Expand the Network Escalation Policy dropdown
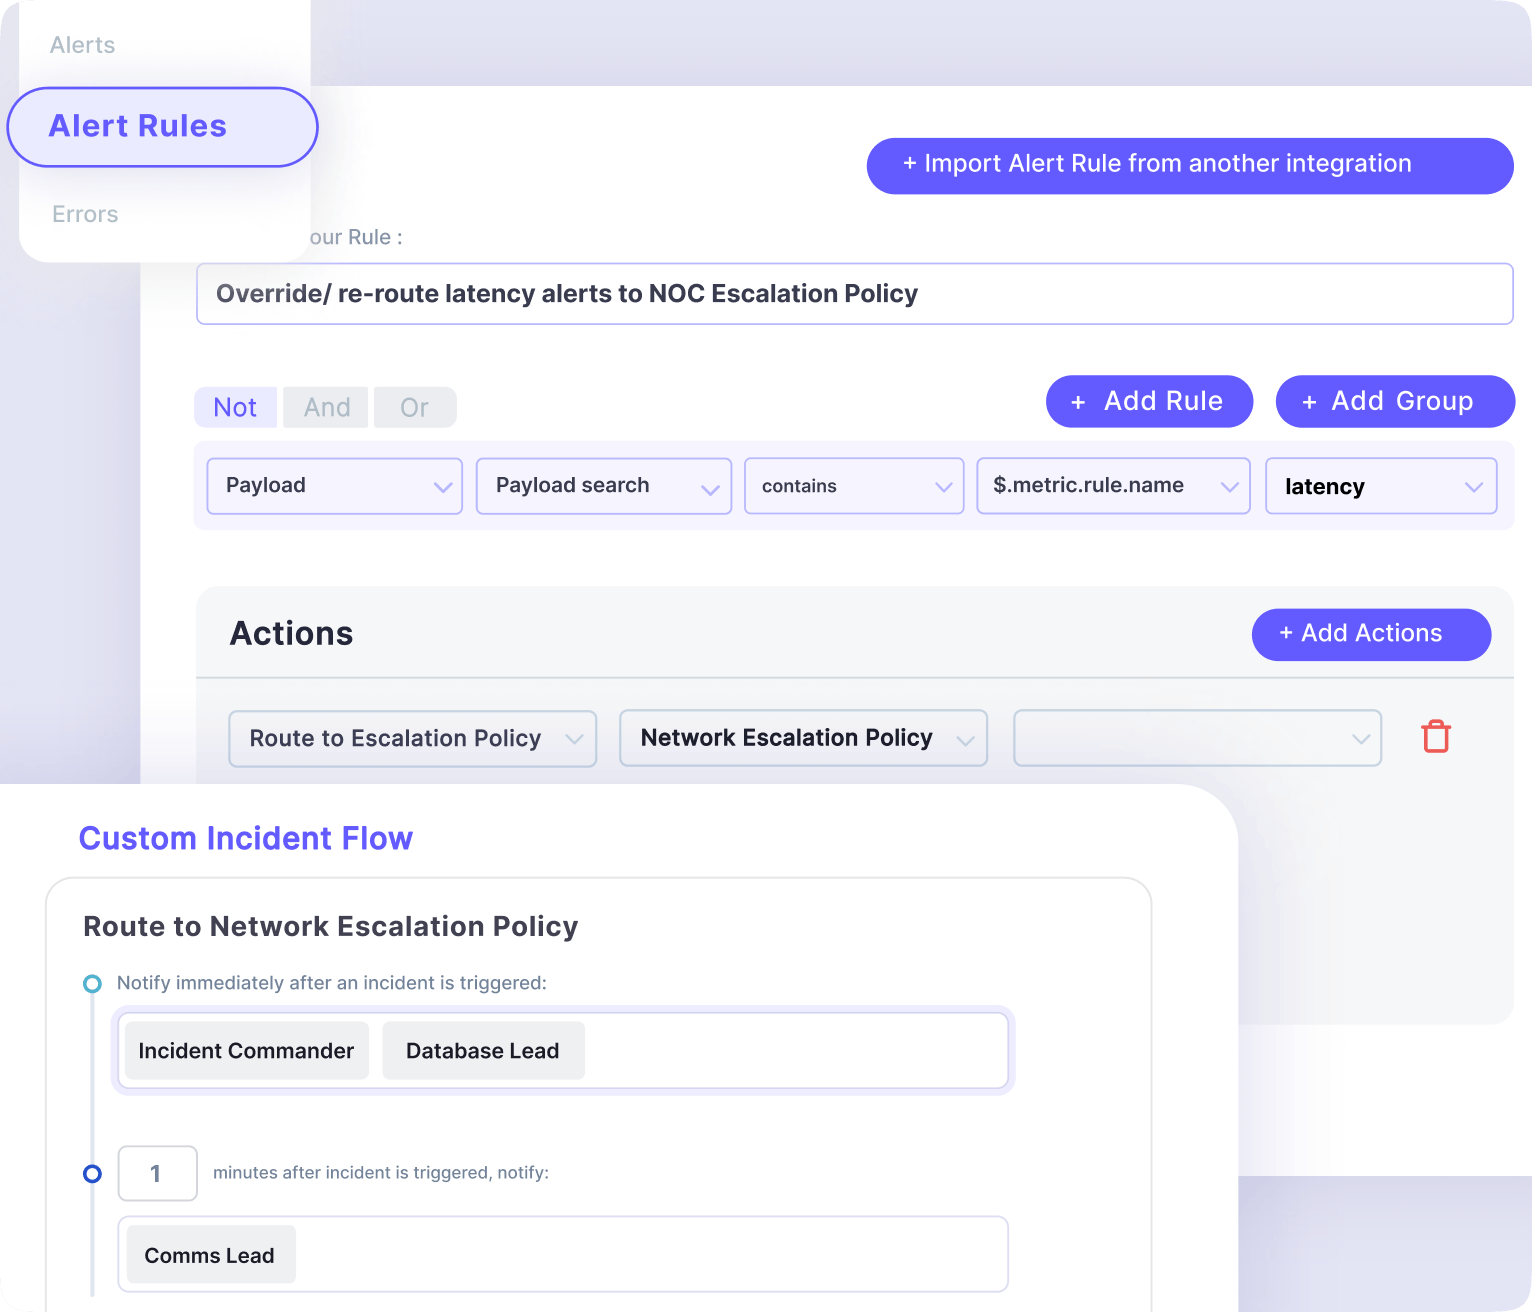The width and height of the screenshot is (1532, 1312). 802,739
